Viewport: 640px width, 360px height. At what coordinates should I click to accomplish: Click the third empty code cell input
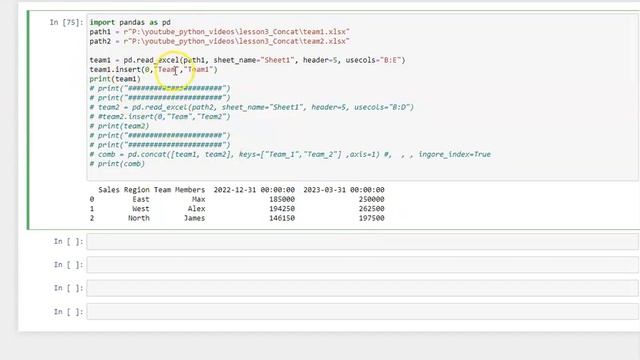pyautogui.click(x=362, y=288)
